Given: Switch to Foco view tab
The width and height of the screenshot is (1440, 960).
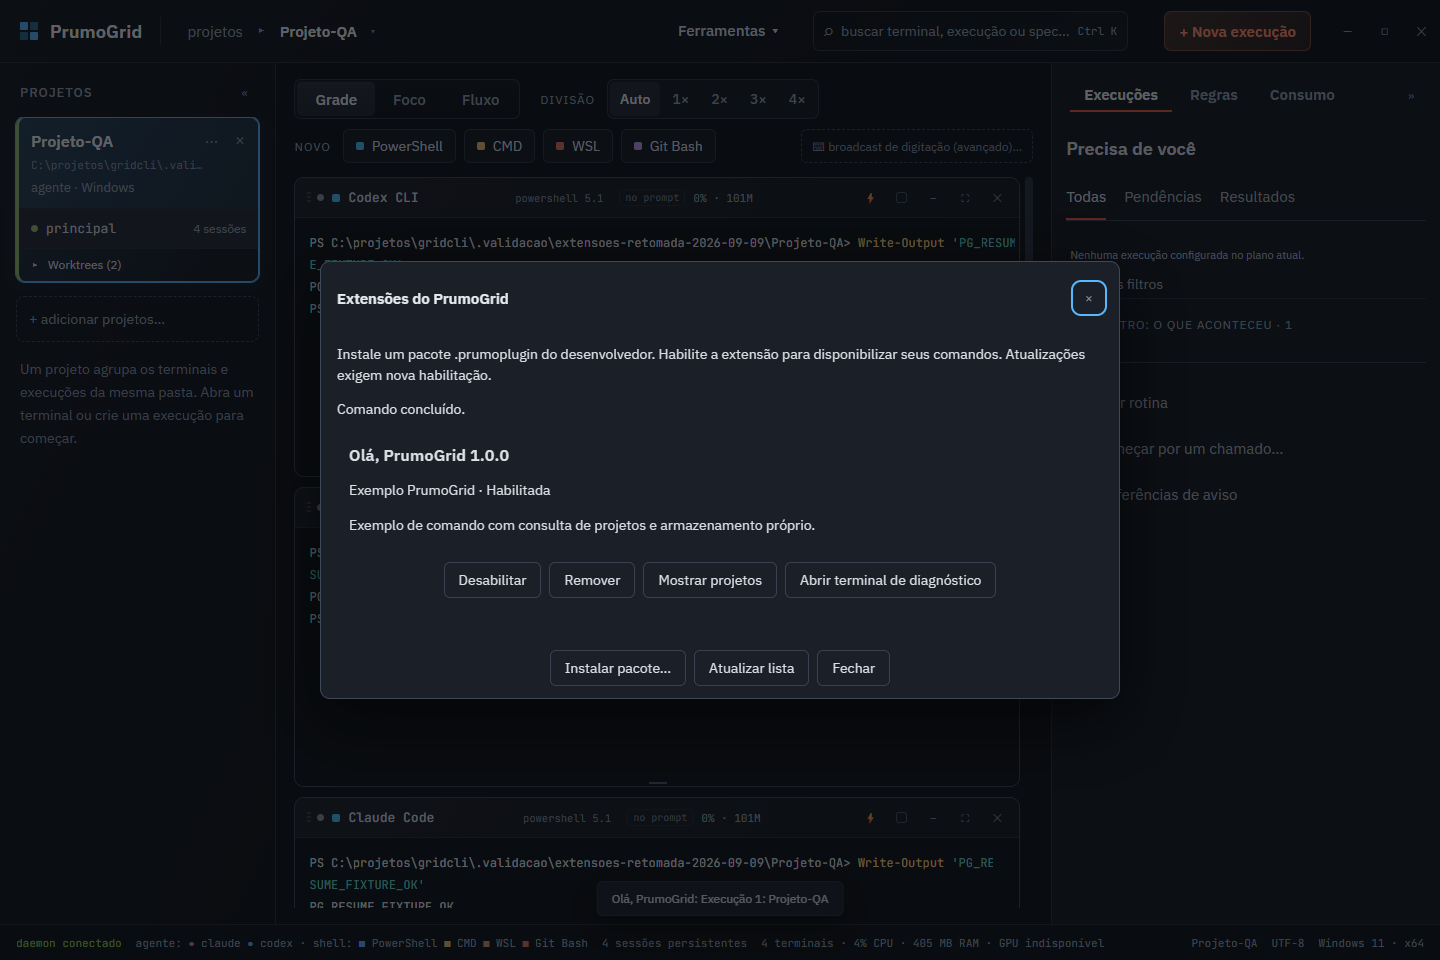Looking at the screenshot, I should tap(409, 100).
